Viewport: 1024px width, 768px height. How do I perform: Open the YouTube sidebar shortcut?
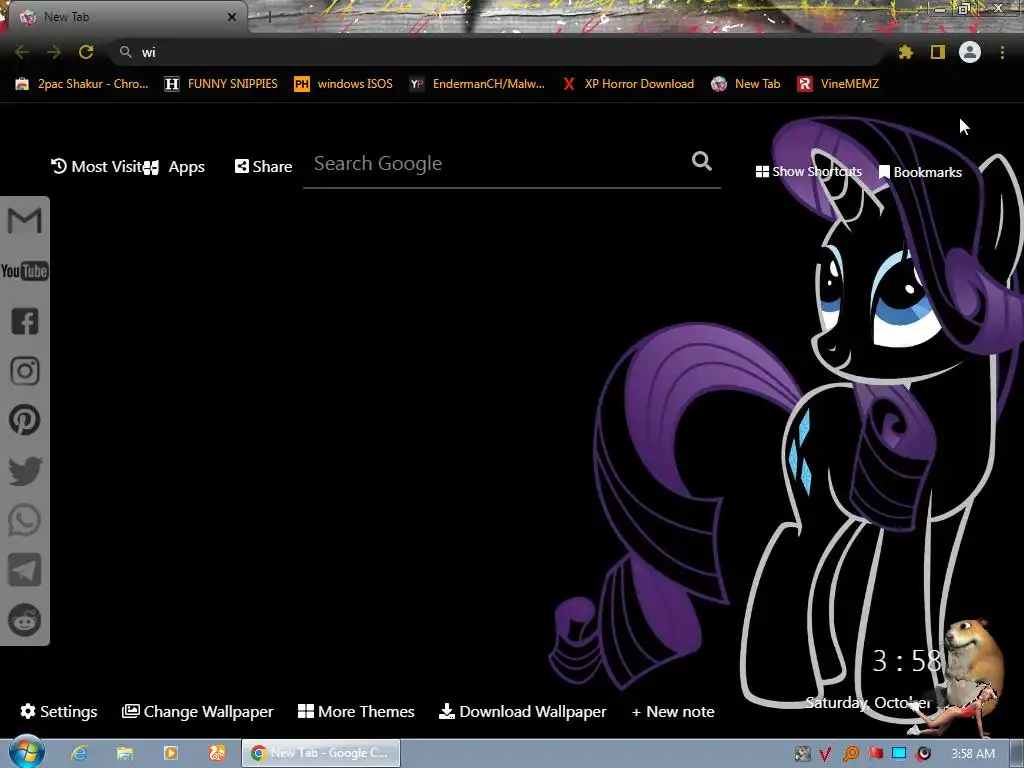tap(25, 271)
